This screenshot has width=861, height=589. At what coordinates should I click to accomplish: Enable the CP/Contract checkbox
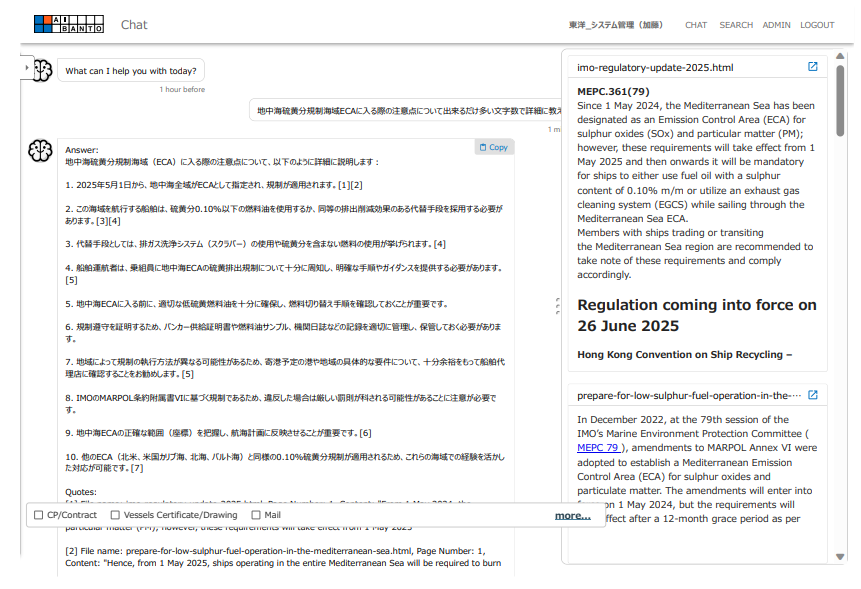pos(39,515)
